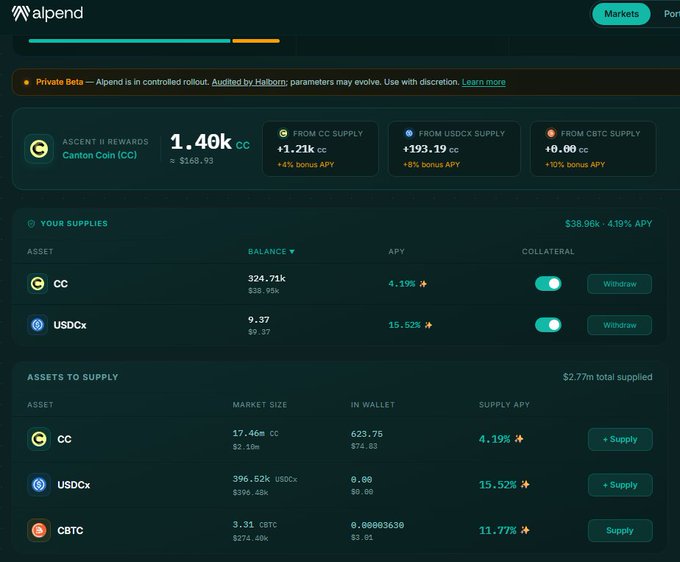Click the +10% bonus APY label
This screenshot has width=680, height=562.
point(575,165)
